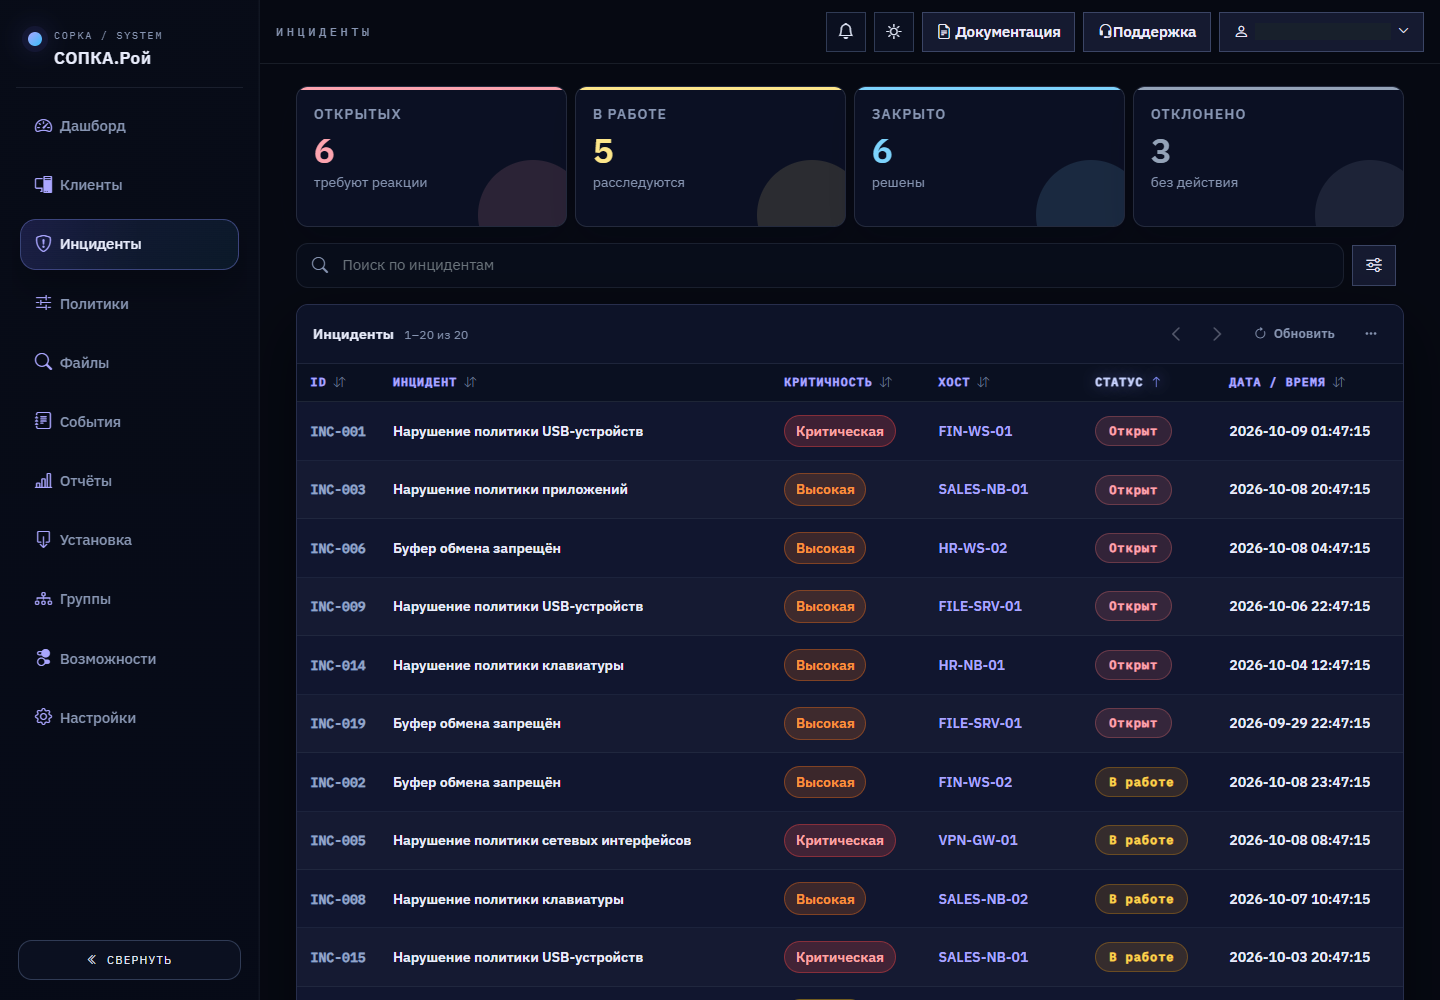The width and height of the screenshot is (1440, 1000).
Task: Click the search magnifier icon
Action: tap(320, 265)
